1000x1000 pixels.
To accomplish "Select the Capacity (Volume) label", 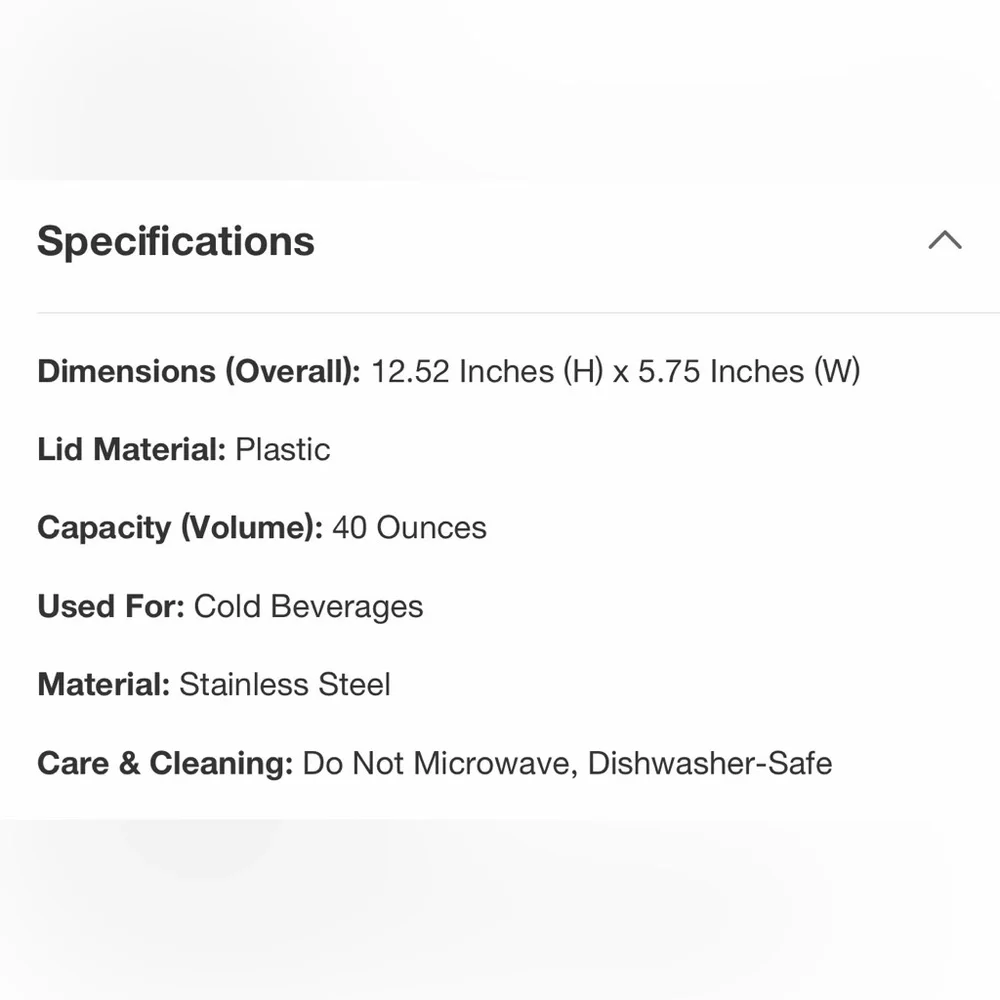I will pos(179,528).
